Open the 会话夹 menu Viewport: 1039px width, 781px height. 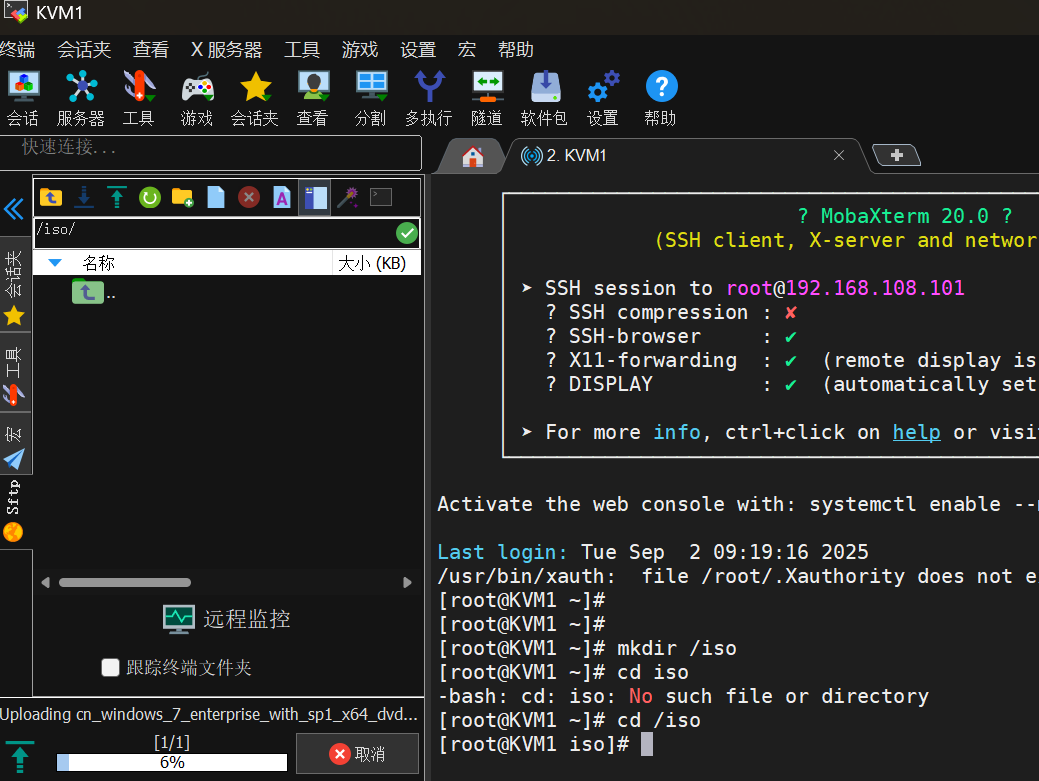(x=84, y=50)
